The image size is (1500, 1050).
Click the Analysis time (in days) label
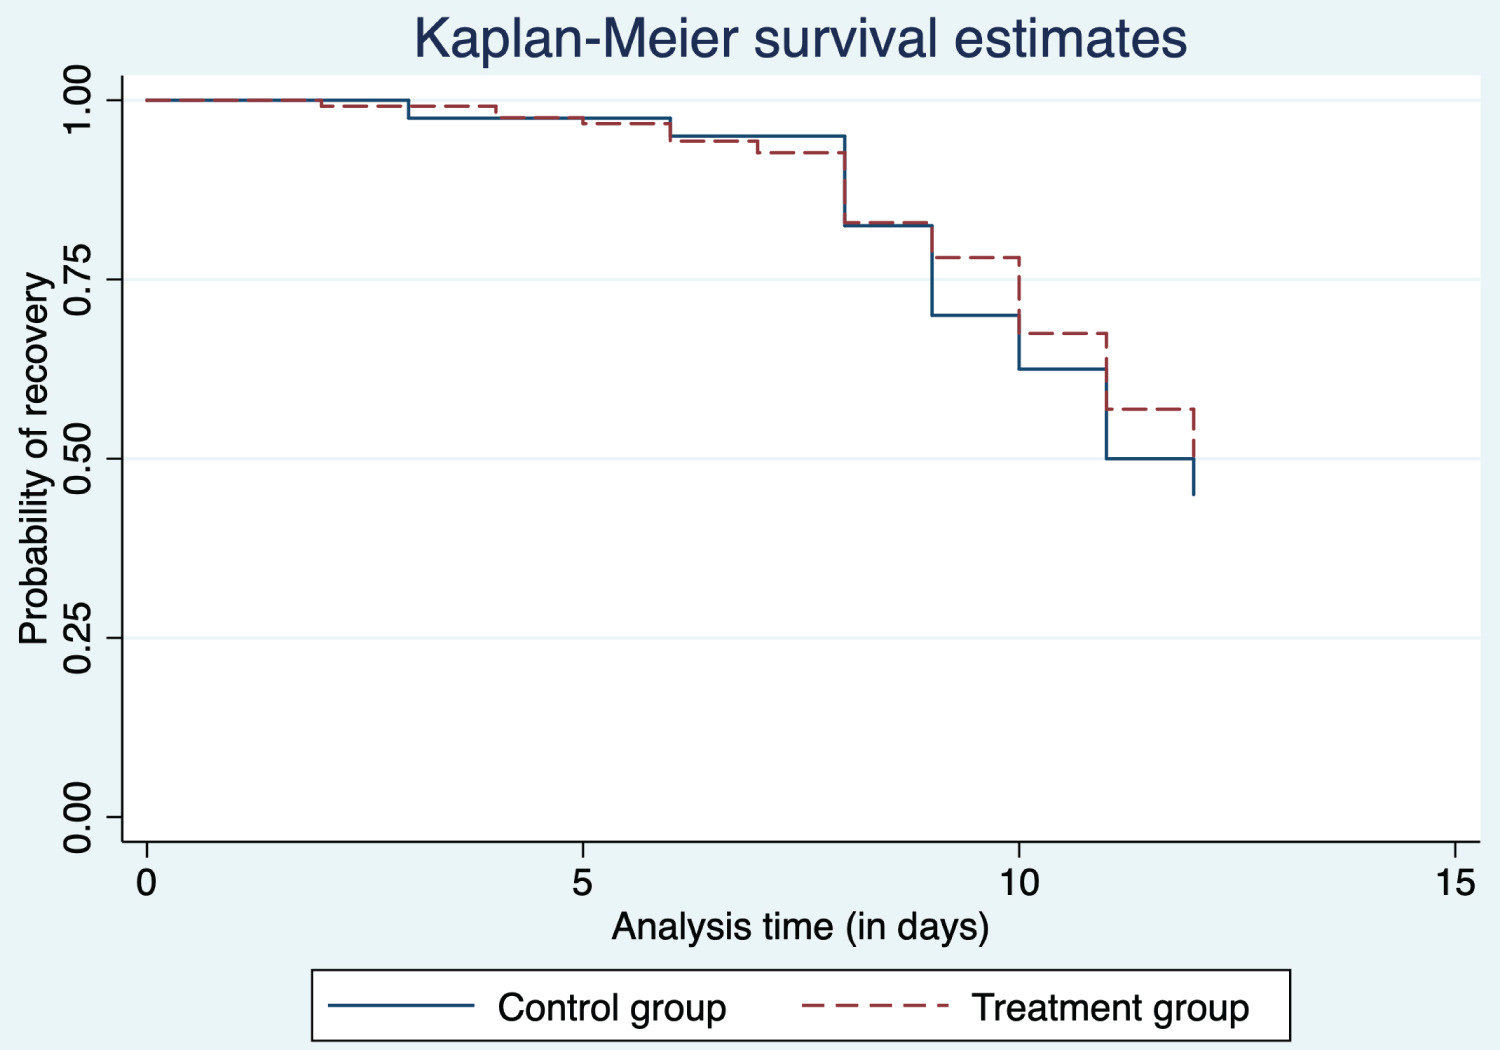(x=800, y=927)
